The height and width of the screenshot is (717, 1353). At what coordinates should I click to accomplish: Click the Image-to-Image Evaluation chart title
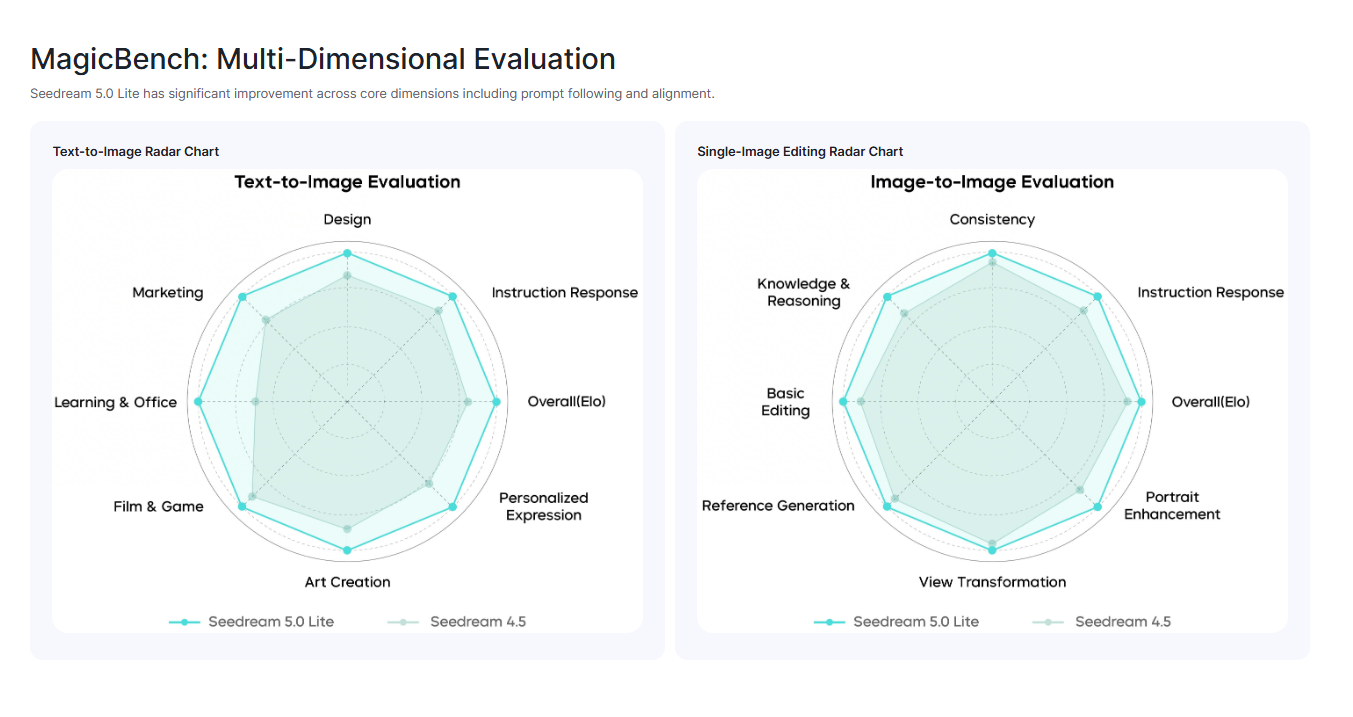[992, 182]
